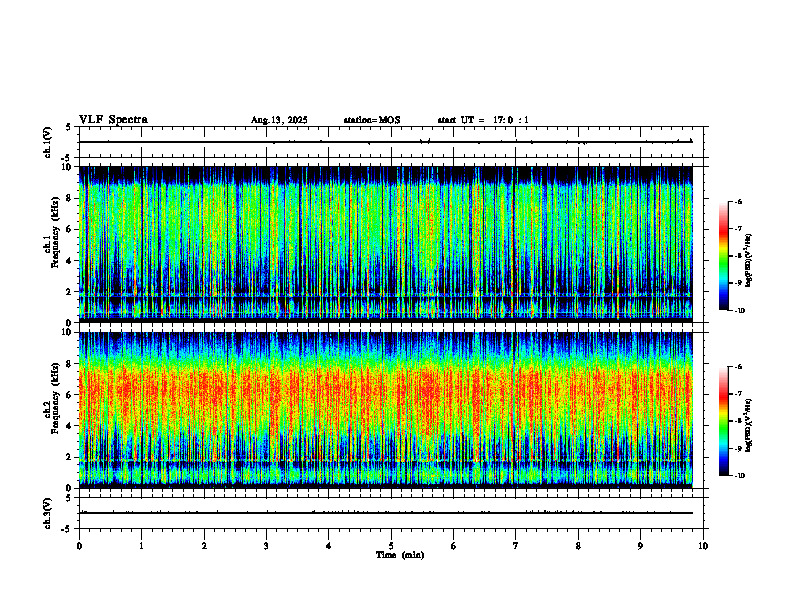Click the ch.1 color scale "-10" label
This screenshot has width=792, height=612.
[x=739, y=311]
